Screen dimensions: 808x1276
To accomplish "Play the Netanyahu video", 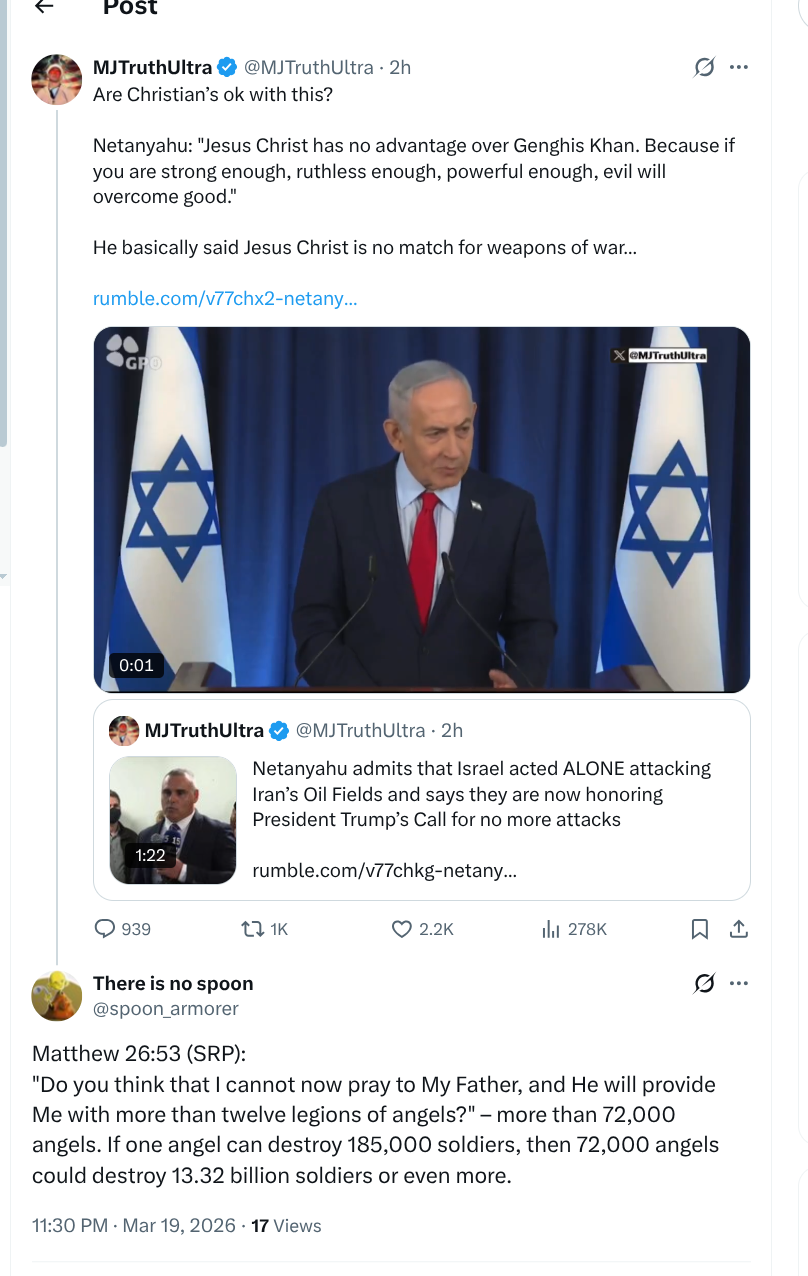I will tap(421, 509).
